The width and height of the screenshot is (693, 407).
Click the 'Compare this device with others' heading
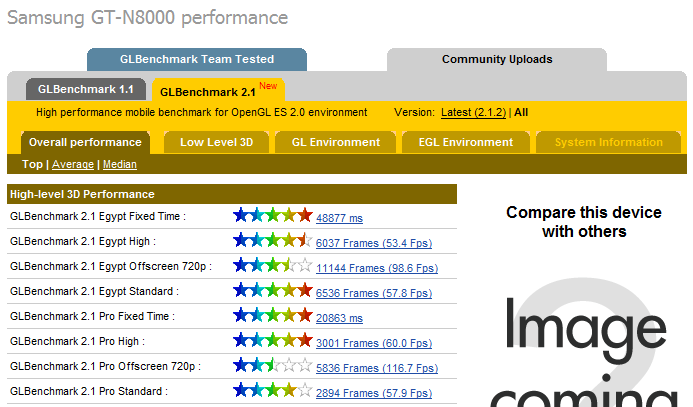pyautogui.click(x=584, y=222)
